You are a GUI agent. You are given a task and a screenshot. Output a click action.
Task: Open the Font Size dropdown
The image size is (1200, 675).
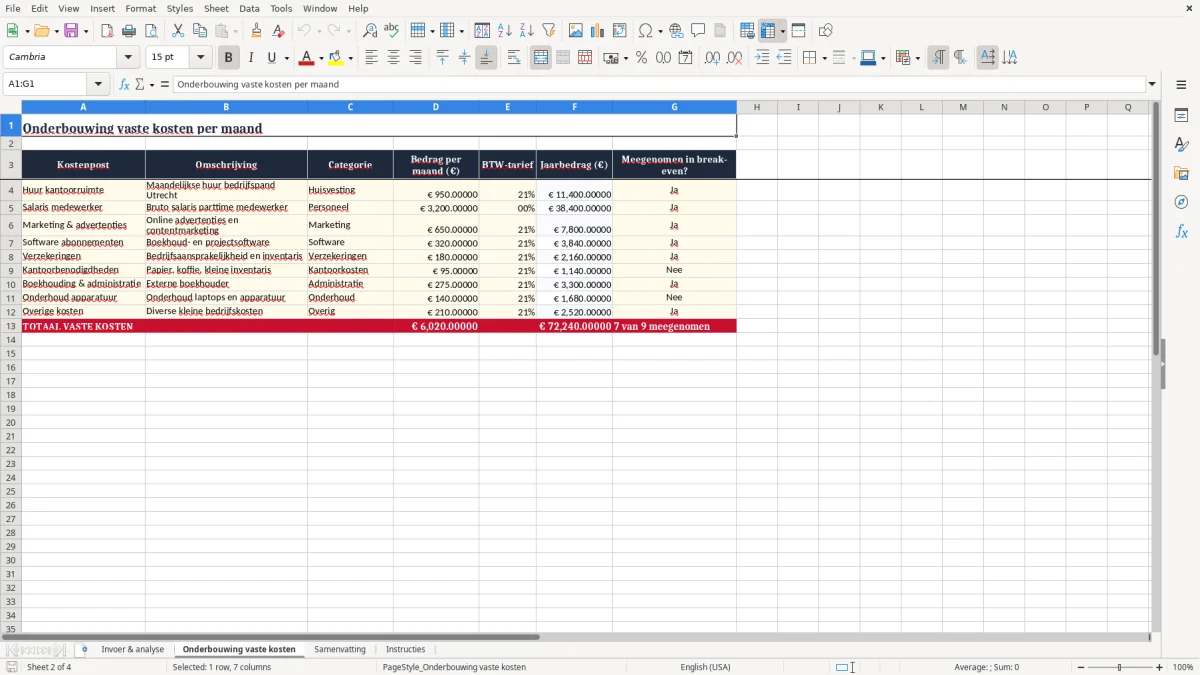tap(200, 57)
